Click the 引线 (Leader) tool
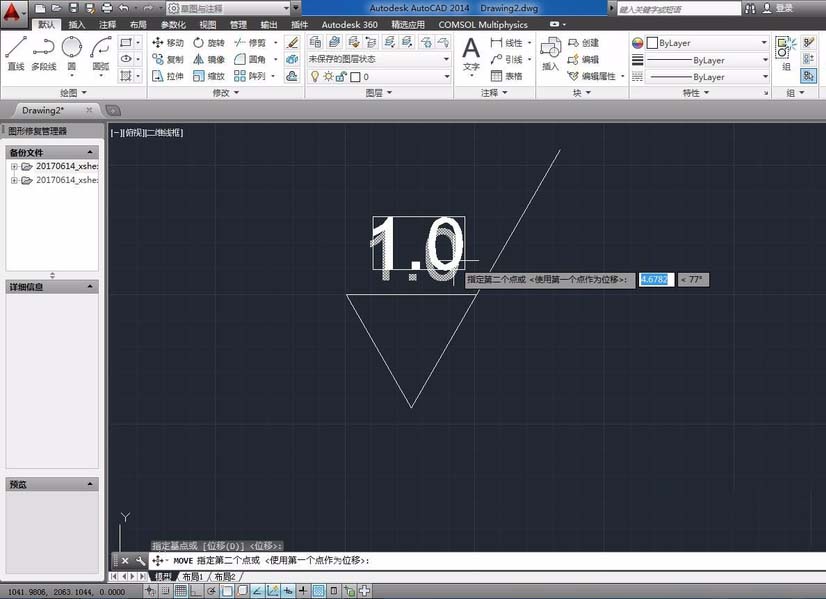826x599 pixels. (507, 60)
